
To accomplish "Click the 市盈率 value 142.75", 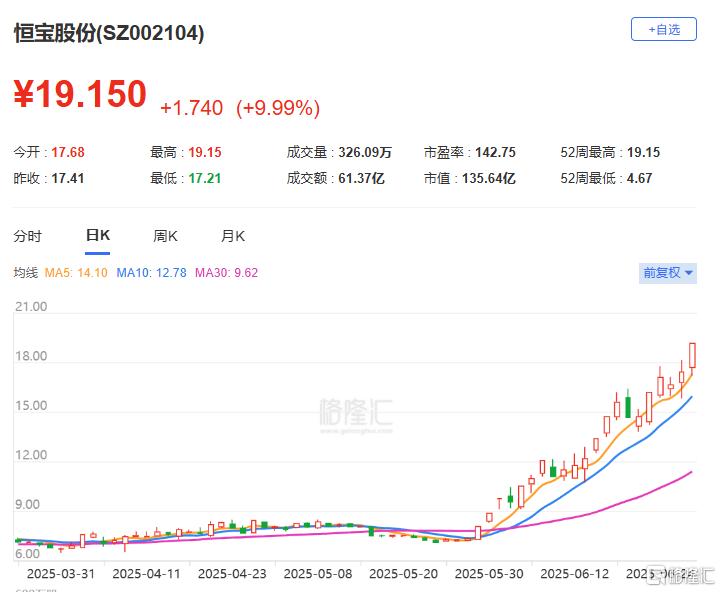I will pos(495,152).
